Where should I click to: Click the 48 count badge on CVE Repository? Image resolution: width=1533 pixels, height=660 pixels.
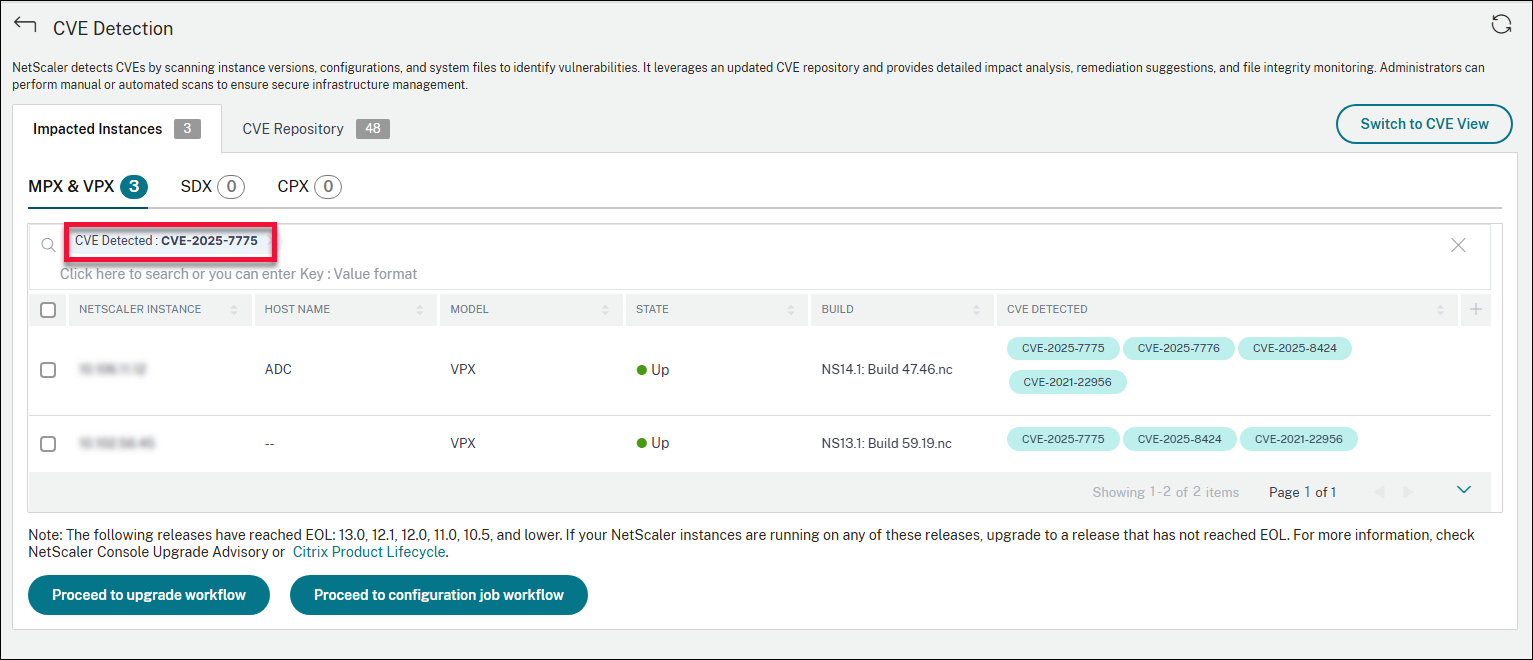pyautogui.click(x=373, y=129)
